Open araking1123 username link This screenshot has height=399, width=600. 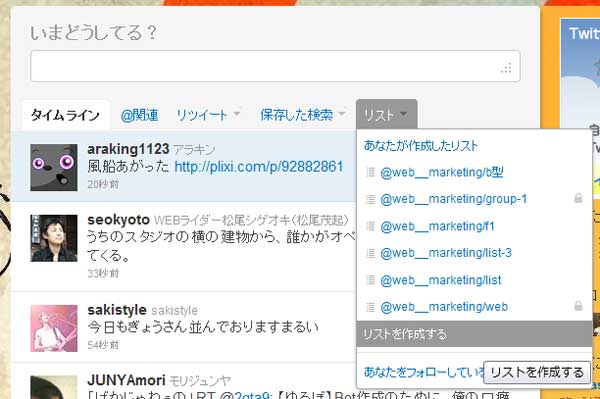[128, 149]
